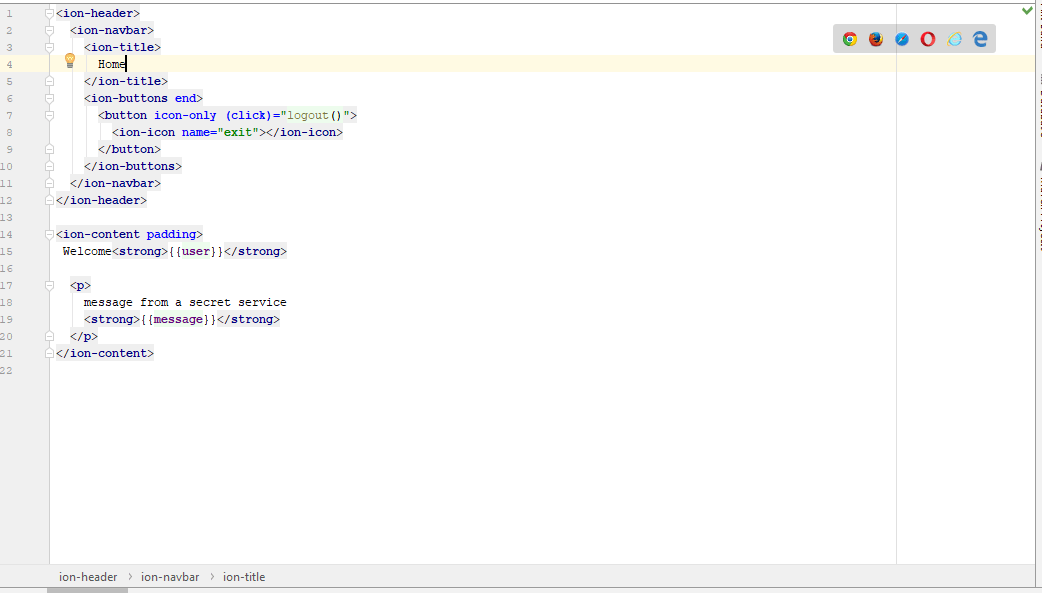Open the page in Opera
The image size is (1042, 593).
click(x=928, y=39)
